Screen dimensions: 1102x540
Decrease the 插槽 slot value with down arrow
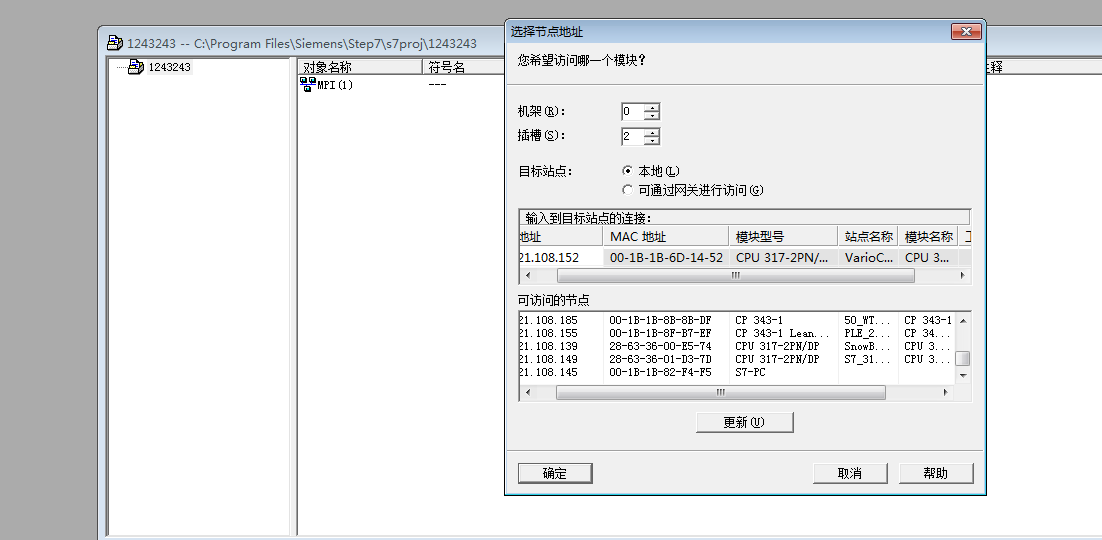pyautogui.click(x=653, y=141)
